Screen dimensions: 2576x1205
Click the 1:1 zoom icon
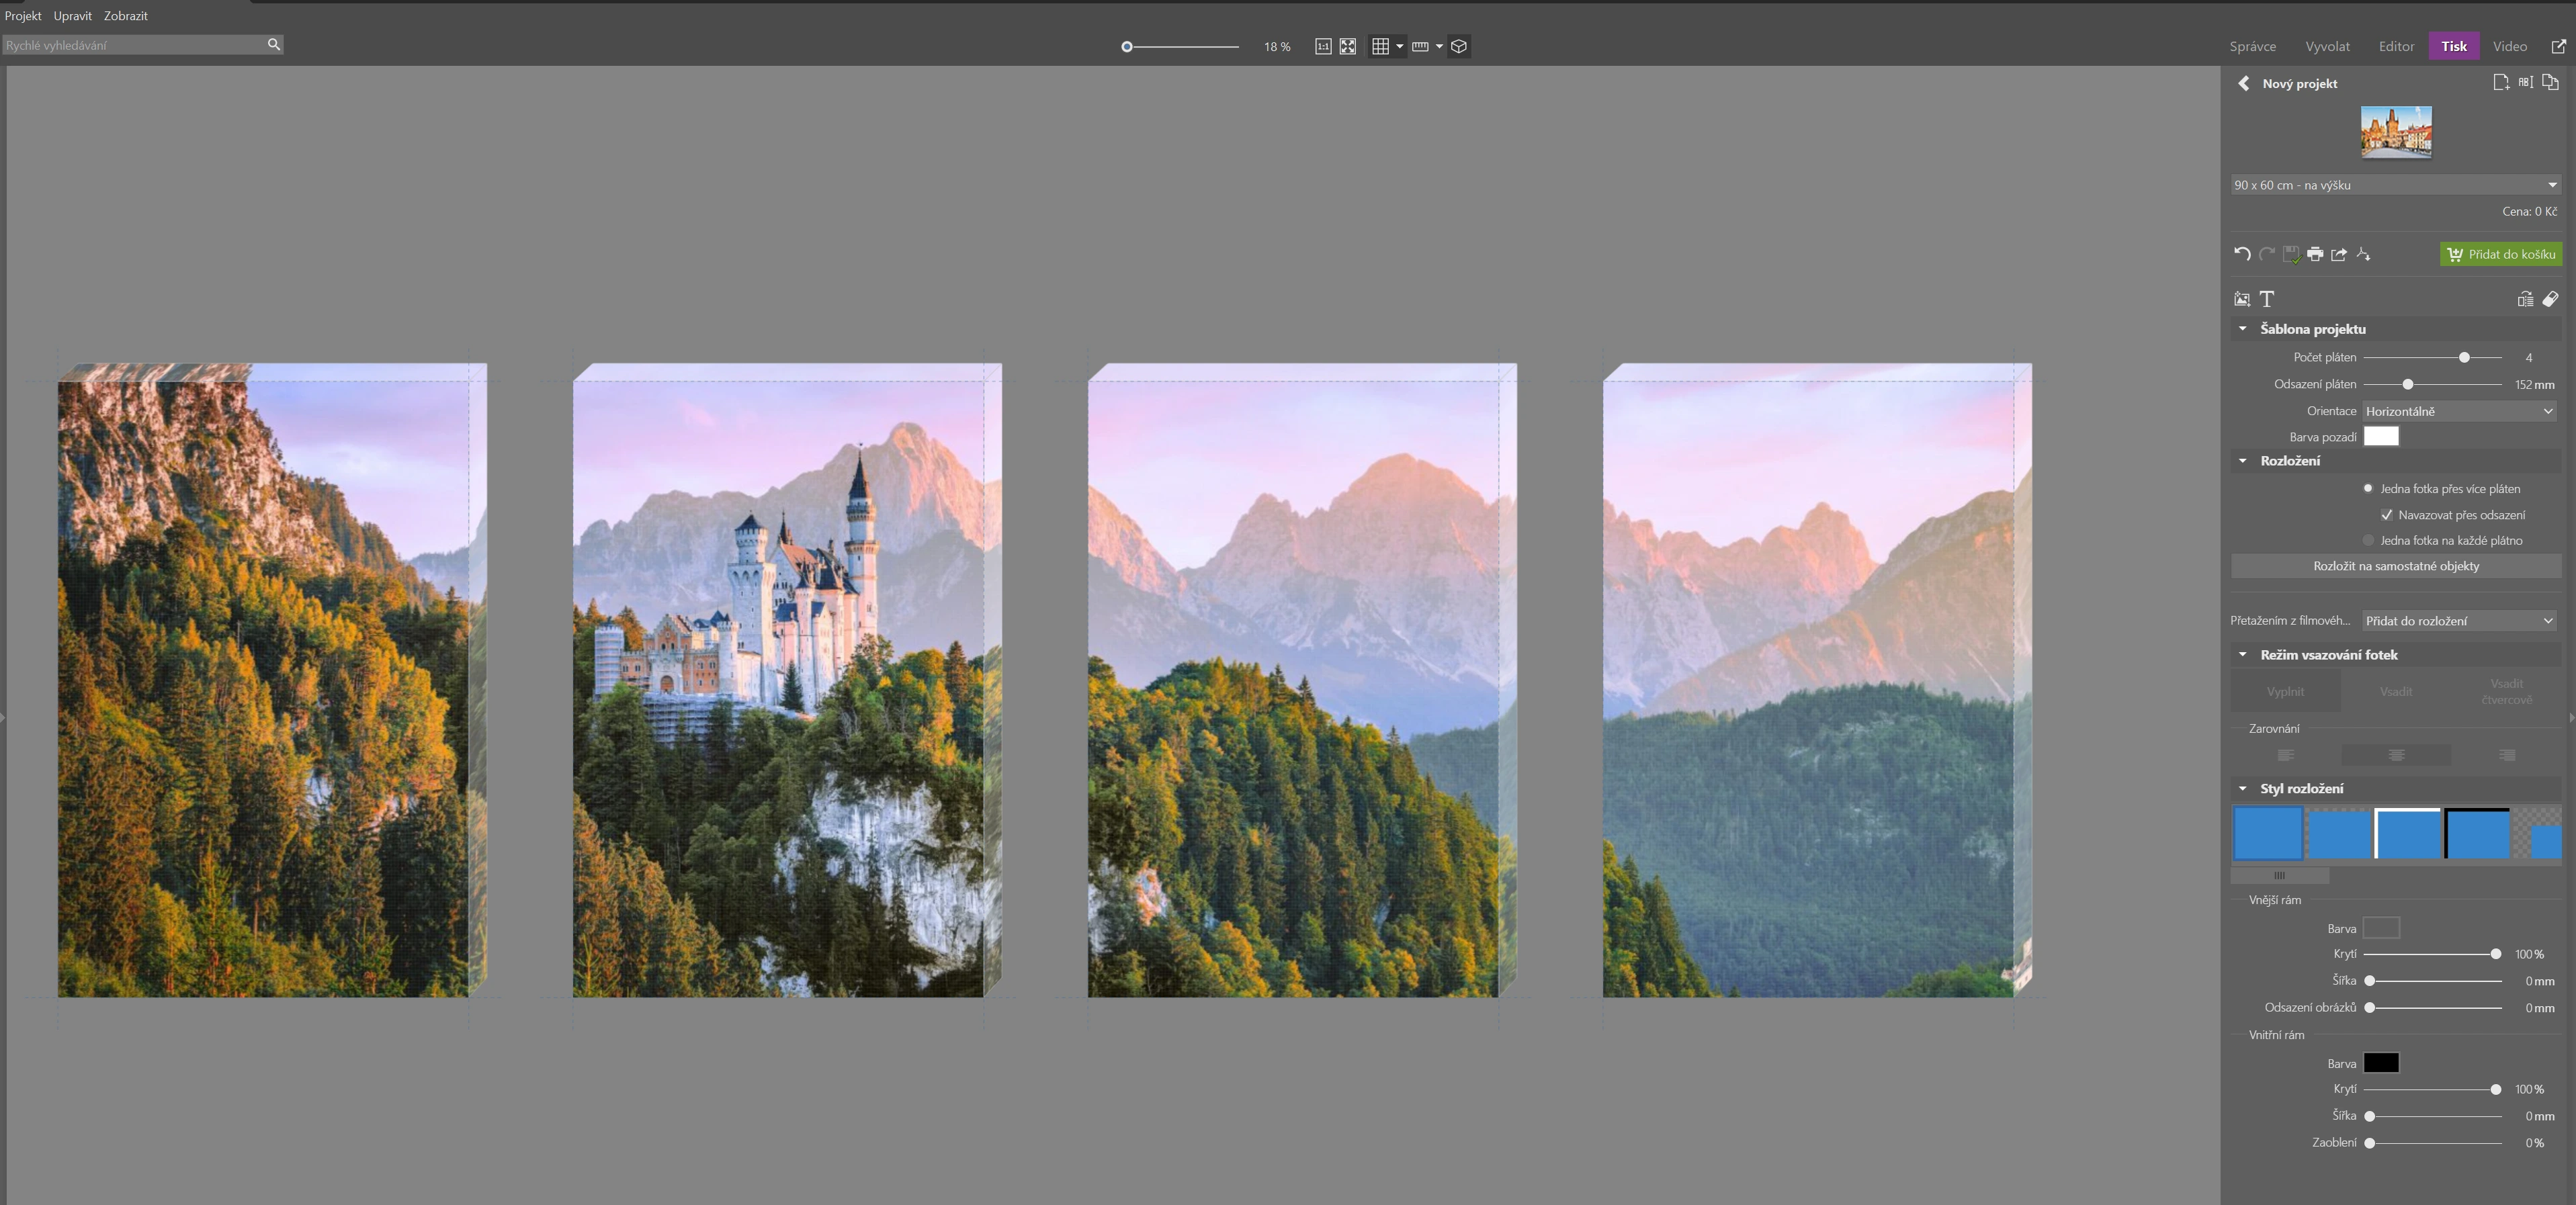pos(1323,46)
